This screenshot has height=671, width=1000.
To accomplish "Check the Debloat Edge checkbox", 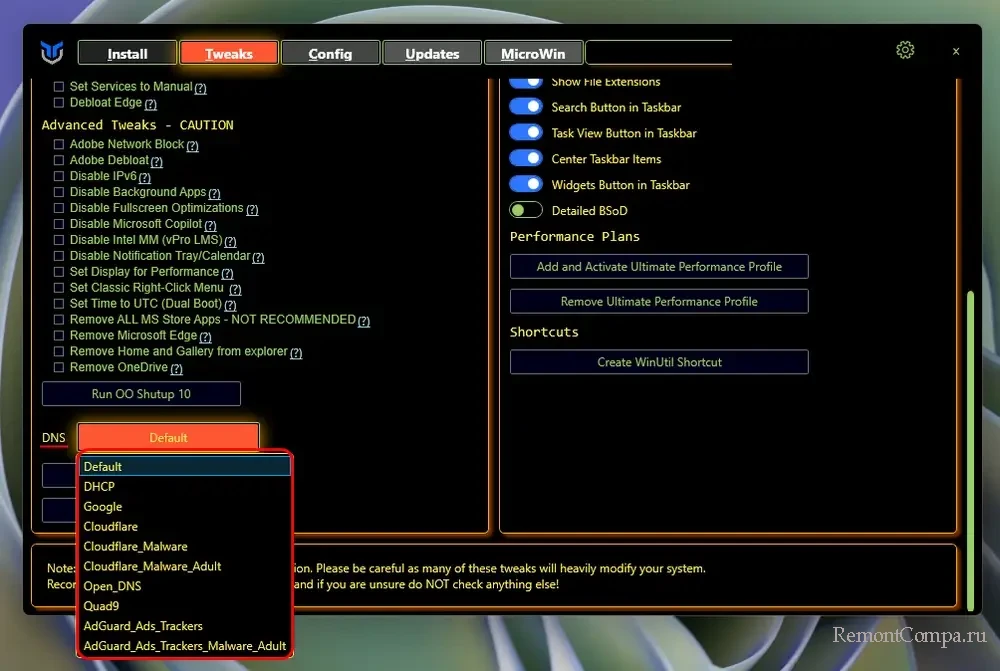I will coord(59,102).
